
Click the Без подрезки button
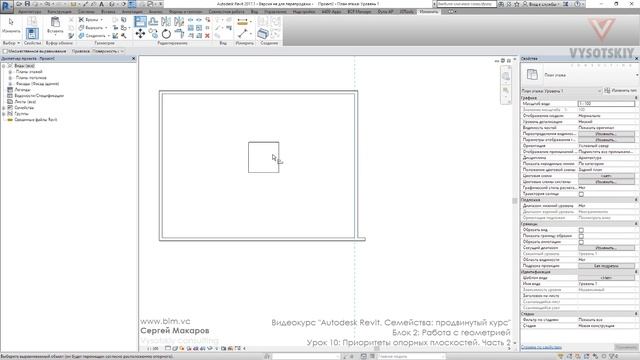point(606,266)
